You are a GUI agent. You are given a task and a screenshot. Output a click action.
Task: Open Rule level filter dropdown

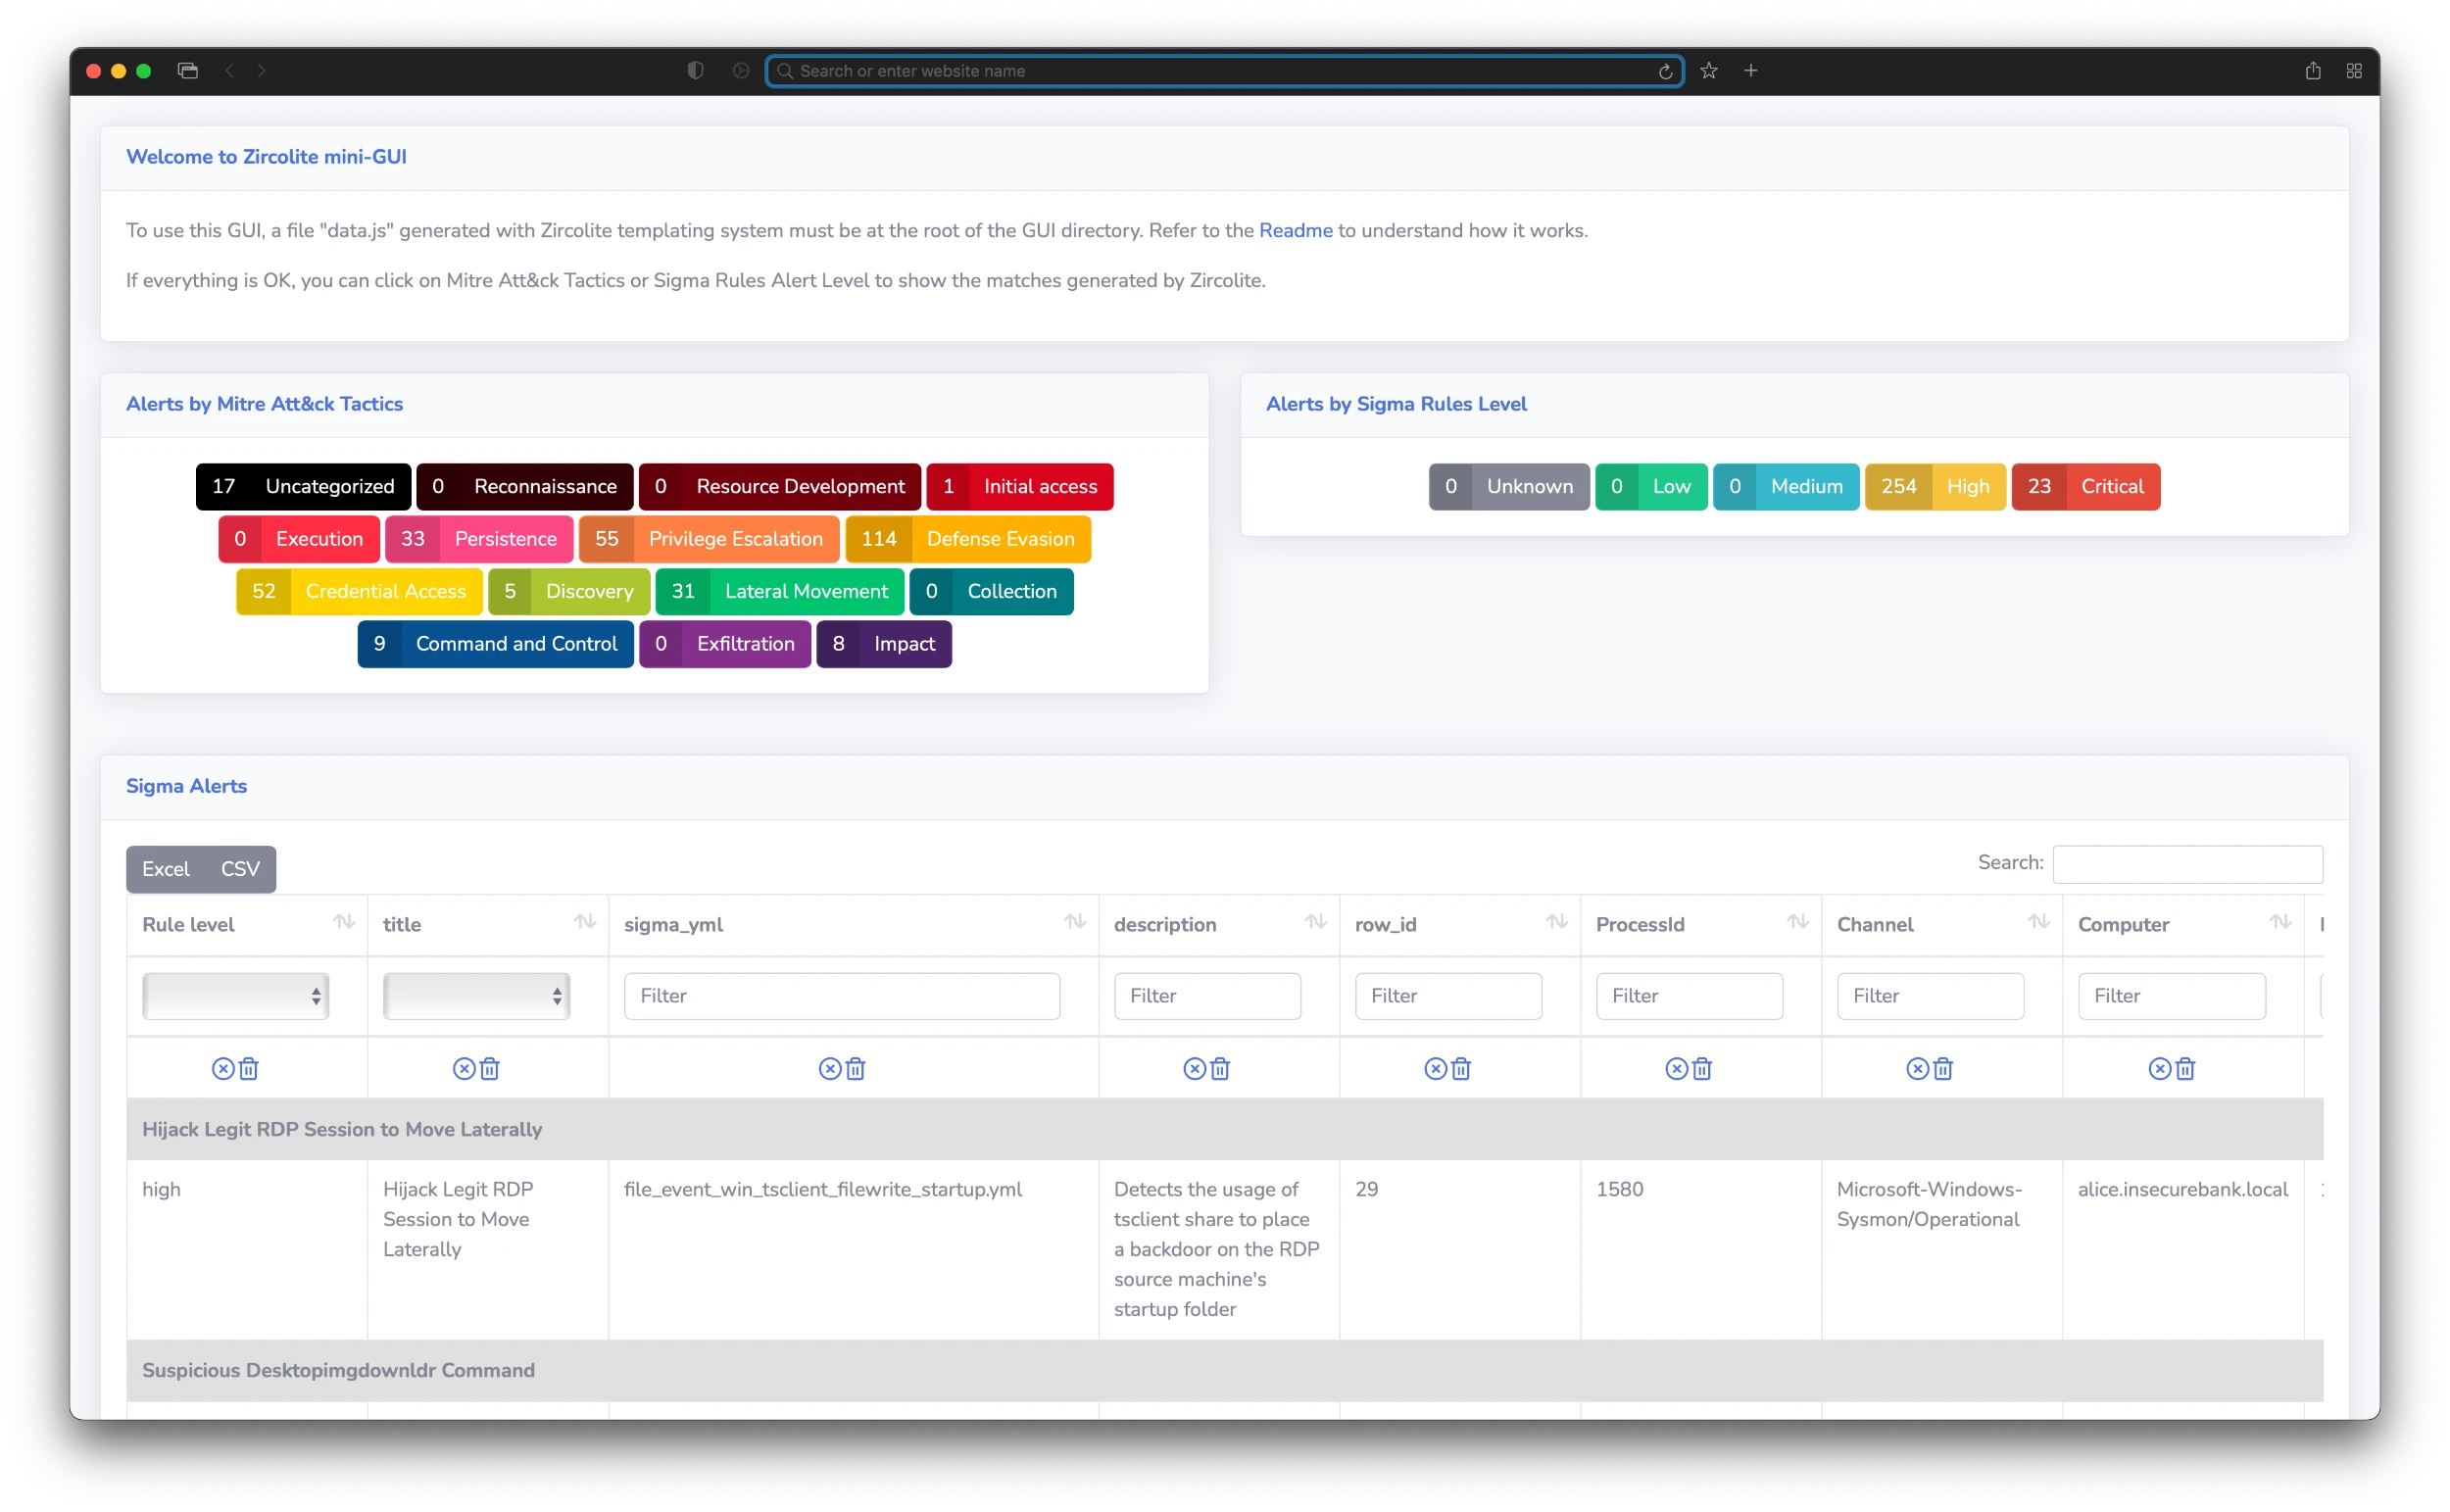[x=236, y=996]
